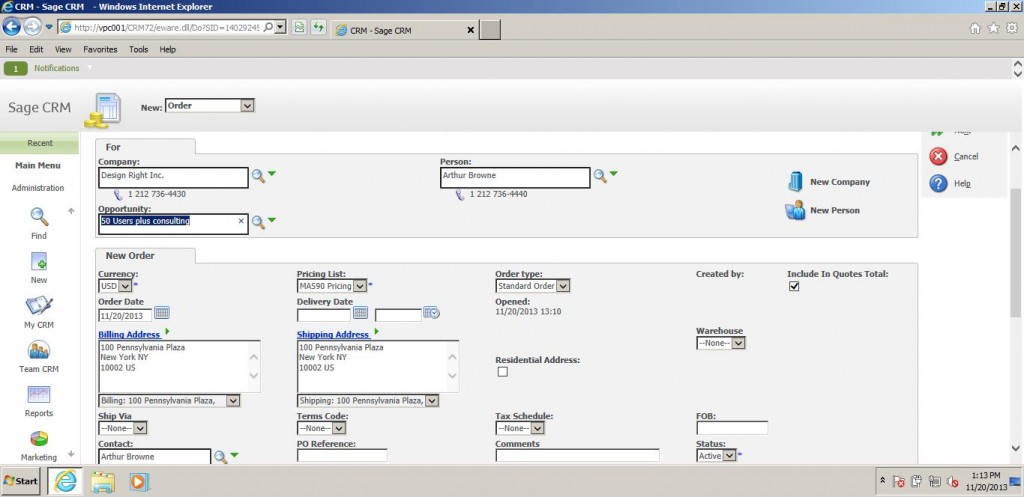Click Contact search magnifier icon
The height and width of the screenshot is (497, 1024).
221,457
